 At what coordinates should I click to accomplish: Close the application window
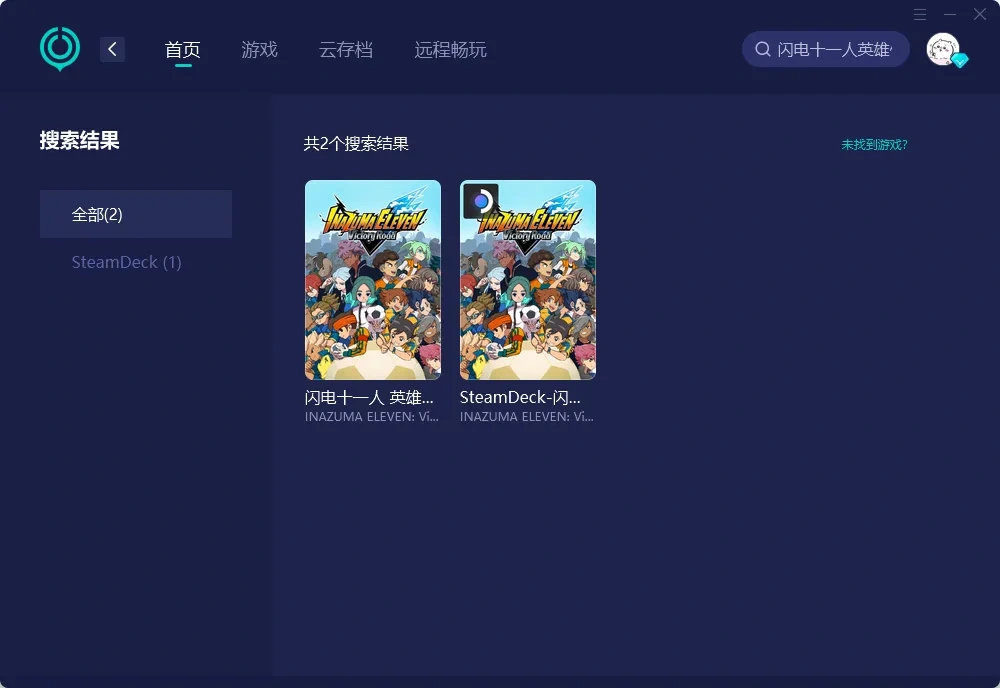tap(980, 15)
